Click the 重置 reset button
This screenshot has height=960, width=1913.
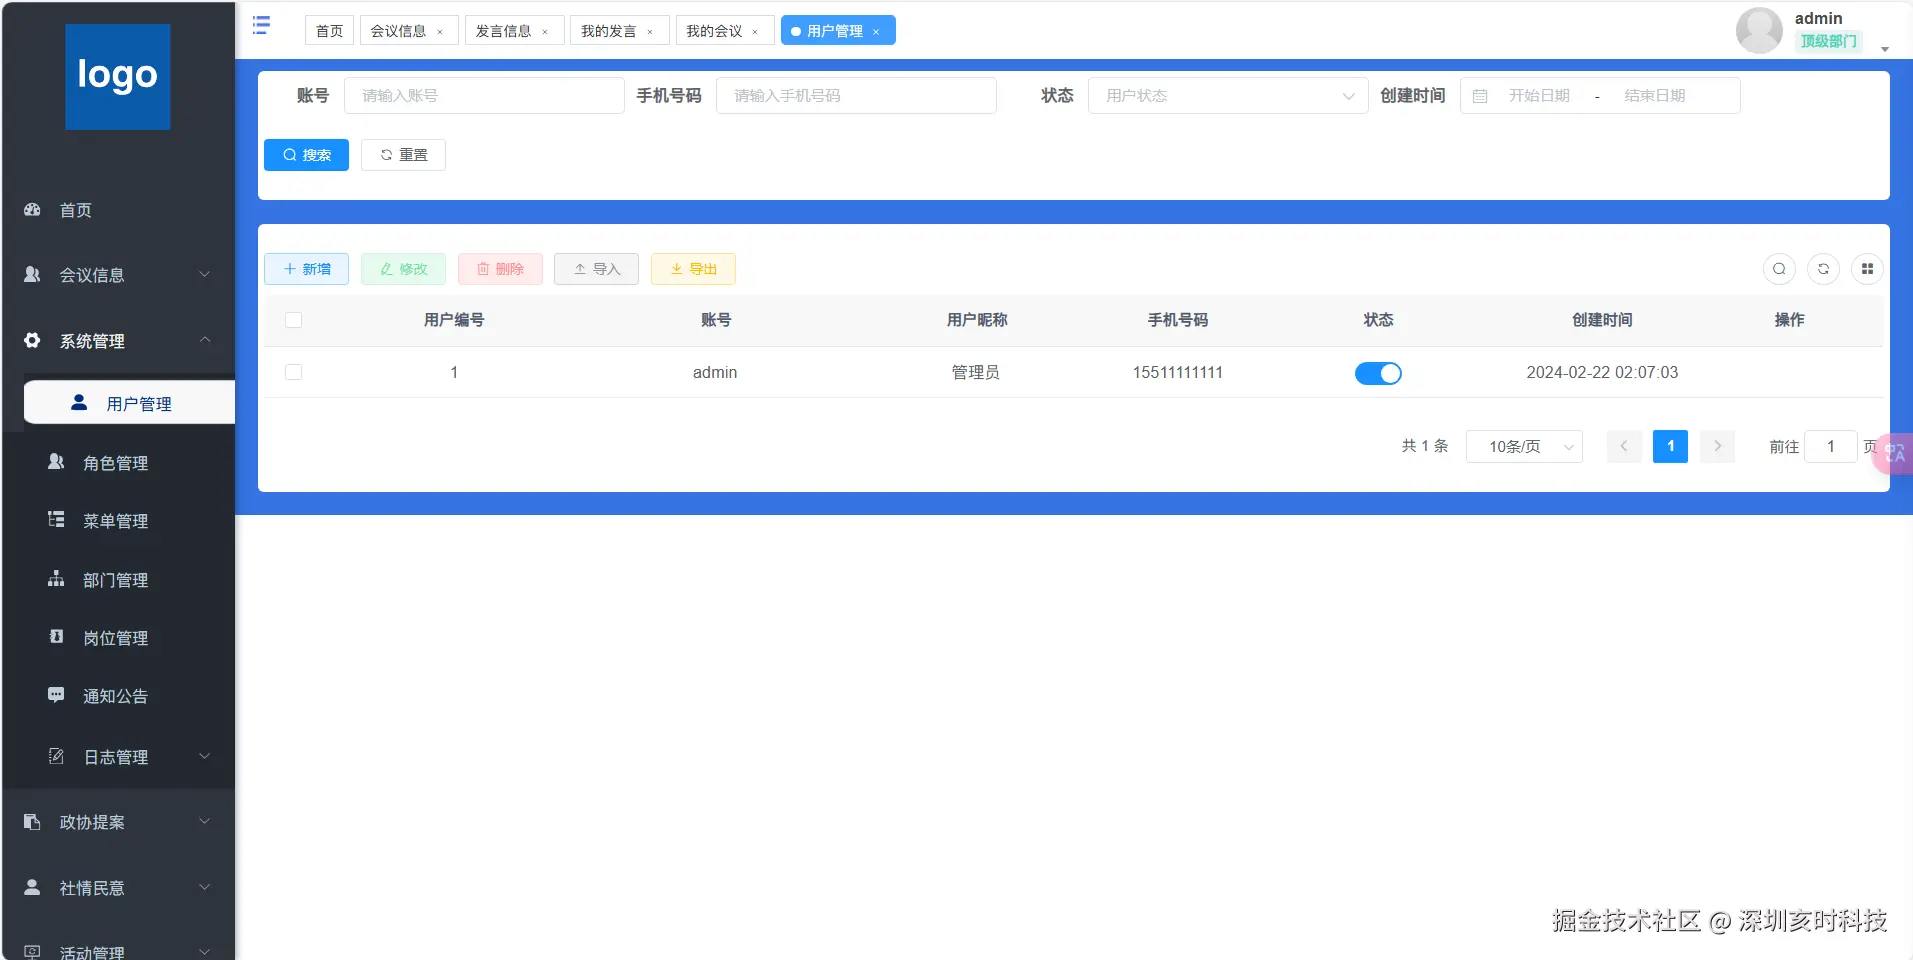tap(403, 155)
